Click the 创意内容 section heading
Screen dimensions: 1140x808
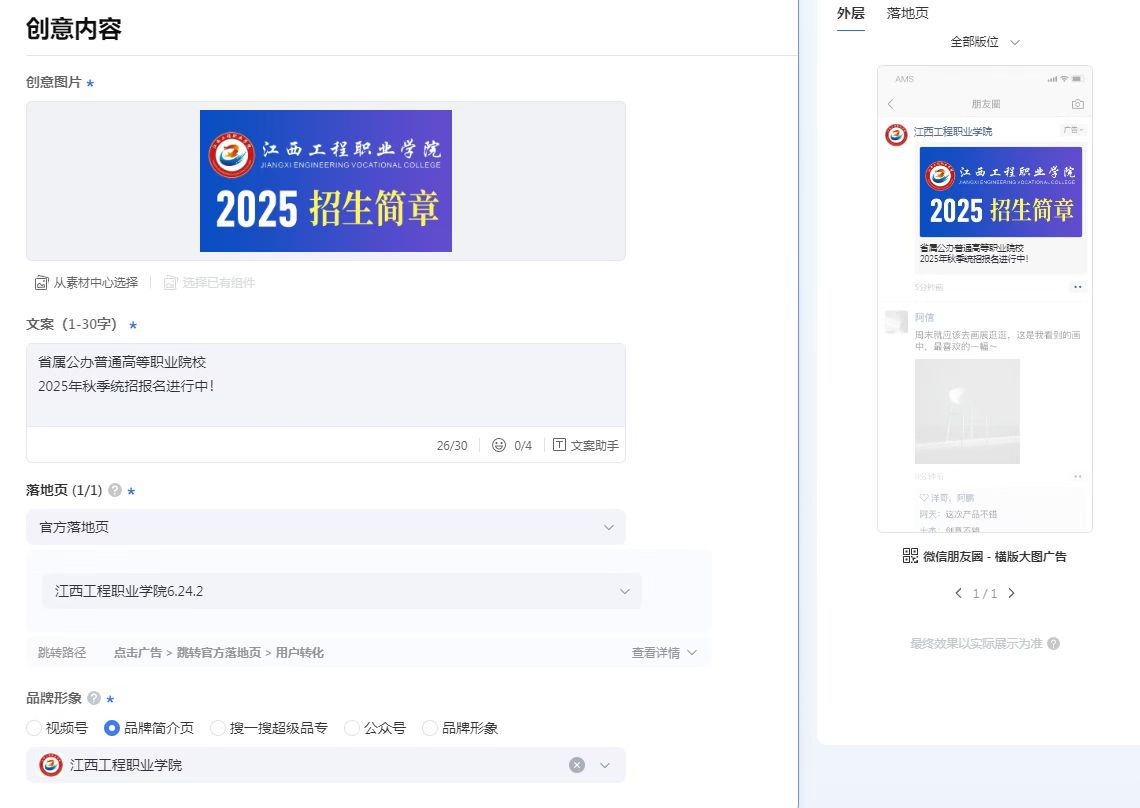point(73,29)
